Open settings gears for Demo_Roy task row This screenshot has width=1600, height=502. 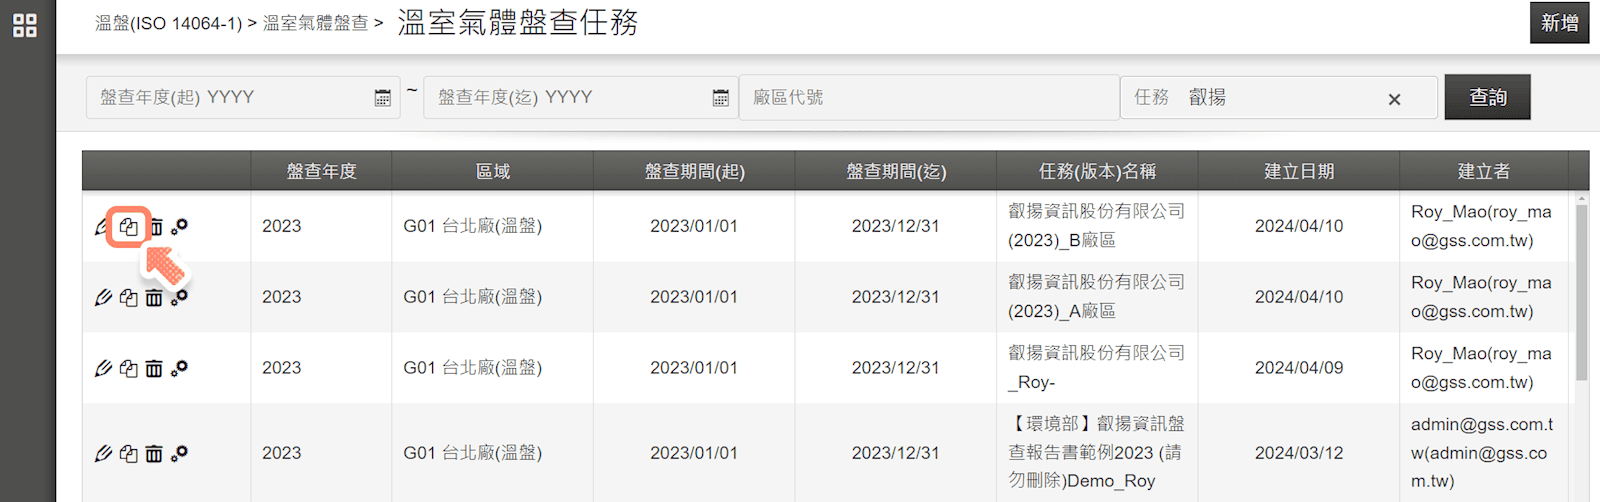click(x=179, y=454)
